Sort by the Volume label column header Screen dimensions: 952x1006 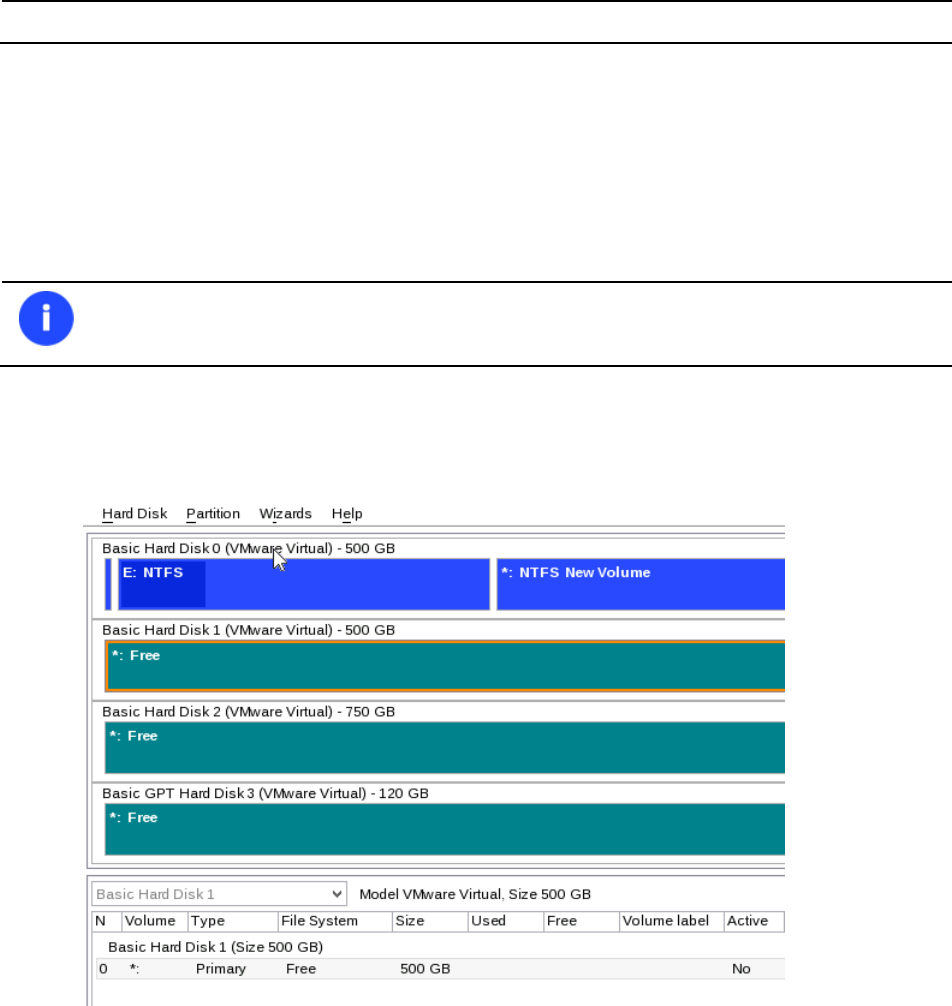point(672,921)
